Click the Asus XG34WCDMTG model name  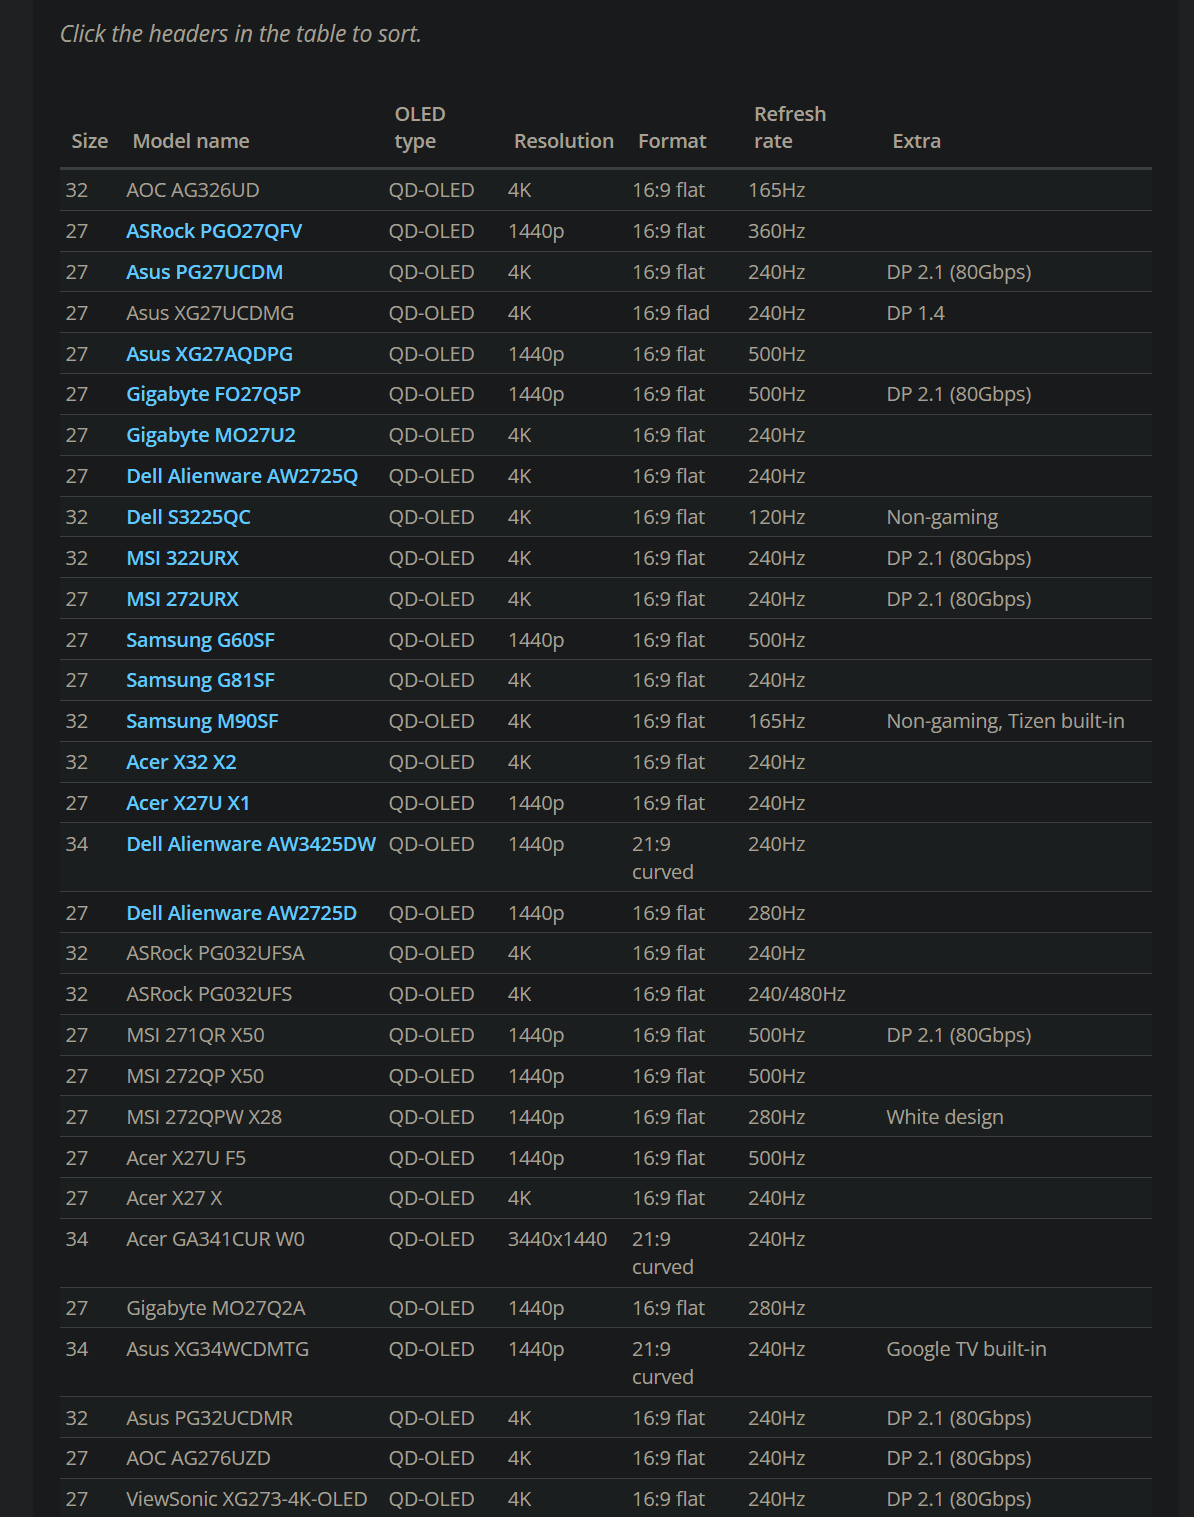tap(217, 1349)
